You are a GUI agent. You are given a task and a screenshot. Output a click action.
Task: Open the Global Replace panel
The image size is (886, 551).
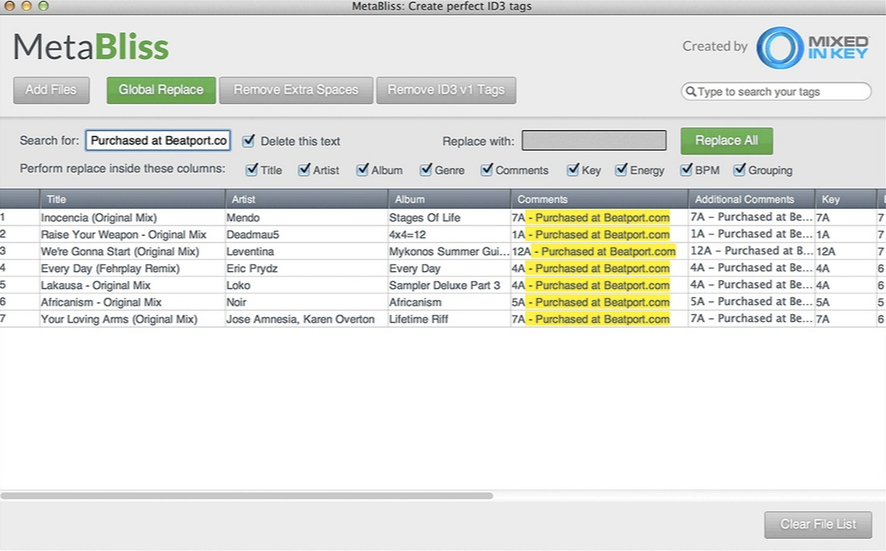[161, 90]
